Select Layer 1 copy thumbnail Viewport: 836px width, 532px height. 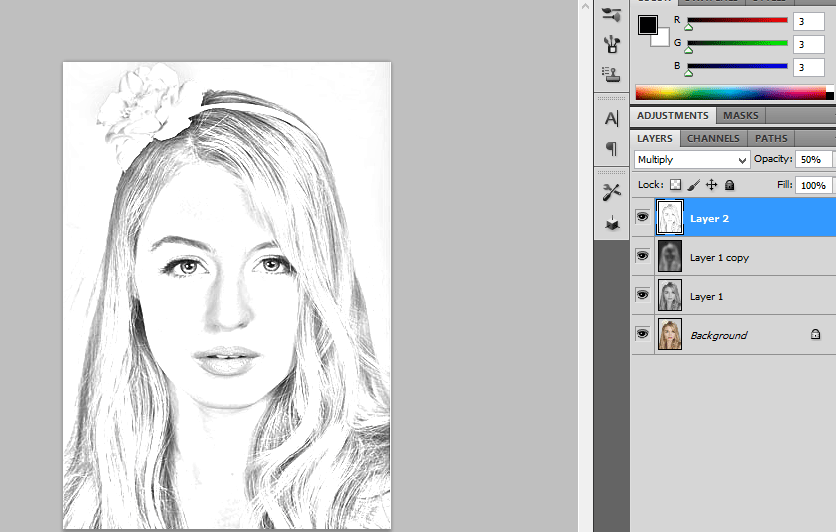[670, 256]
